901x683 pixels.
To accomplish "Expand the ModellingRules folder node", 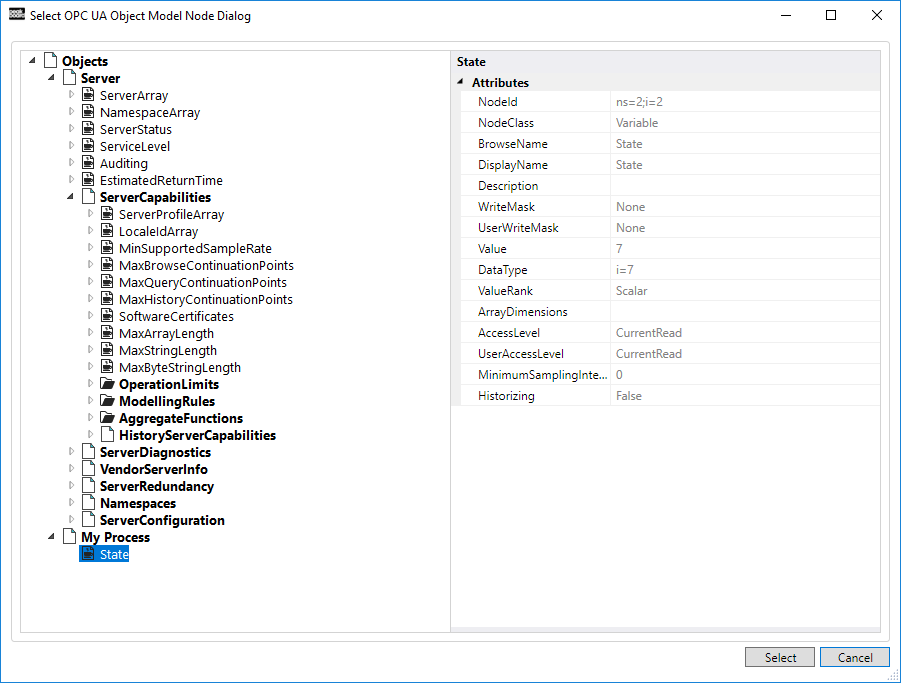I will coord(90,402).
